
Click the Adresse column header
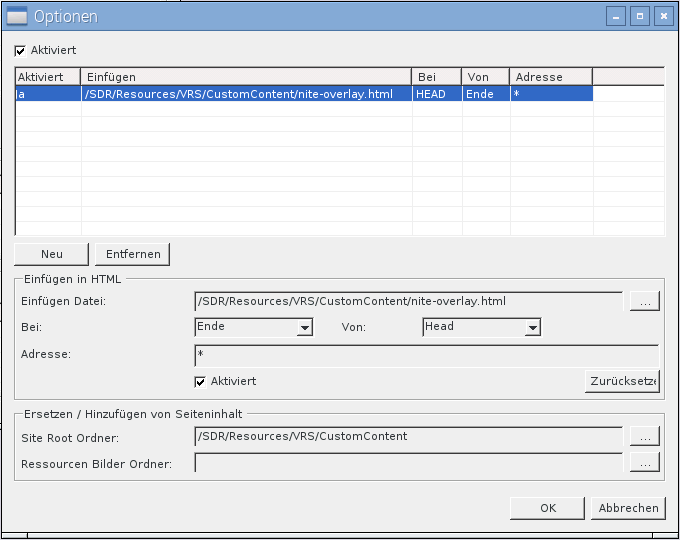pyautogui.click(x=550, y=77)
